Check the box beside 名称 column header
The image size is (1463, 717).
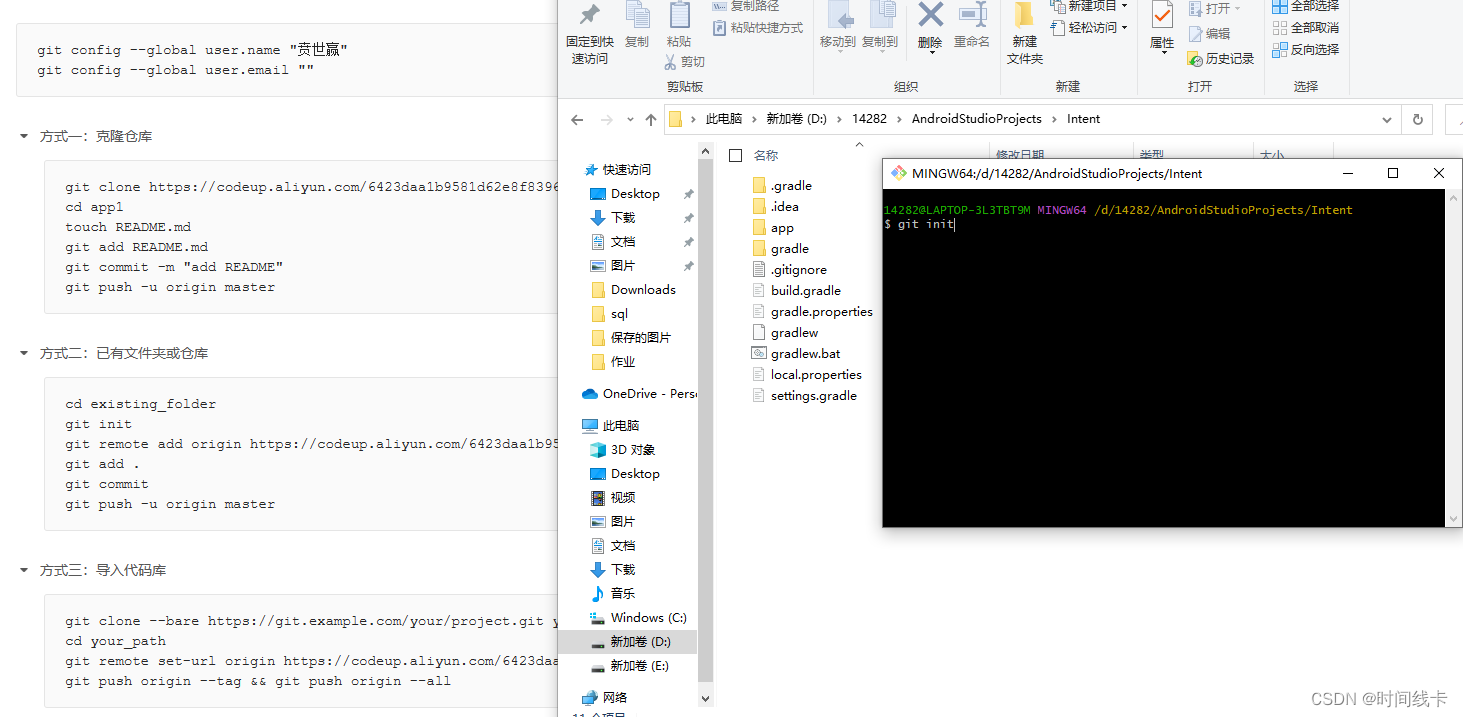pyautogui.click(x=737, y=155)
